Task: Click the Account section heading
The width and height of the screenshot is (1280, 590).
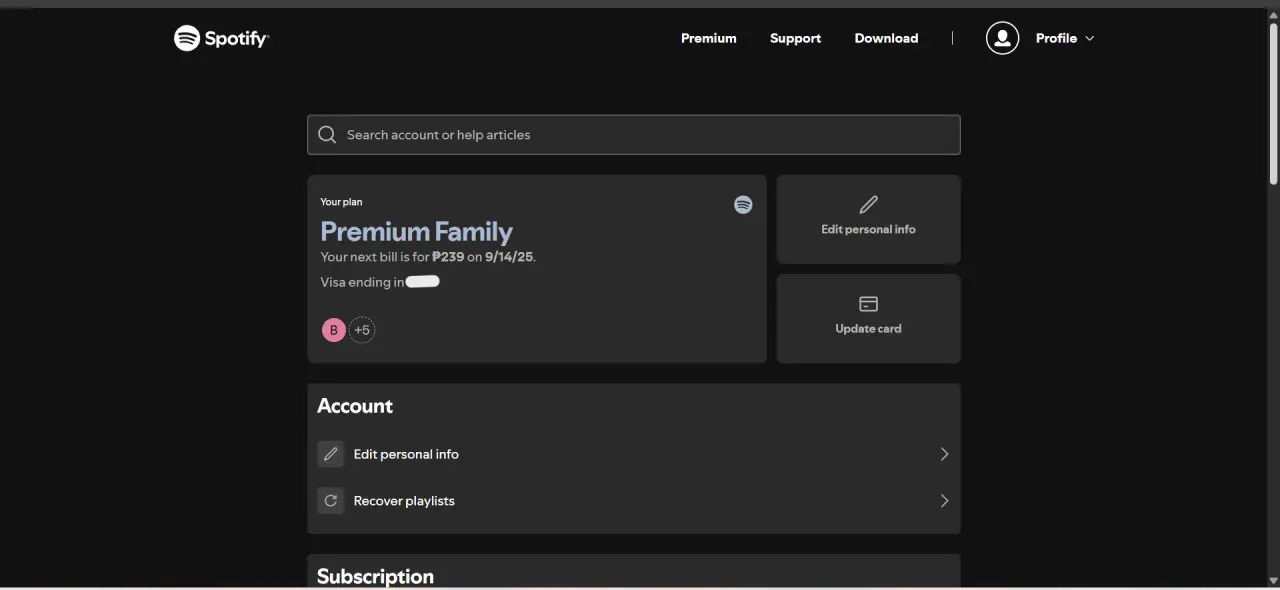Action: (355, 406)
